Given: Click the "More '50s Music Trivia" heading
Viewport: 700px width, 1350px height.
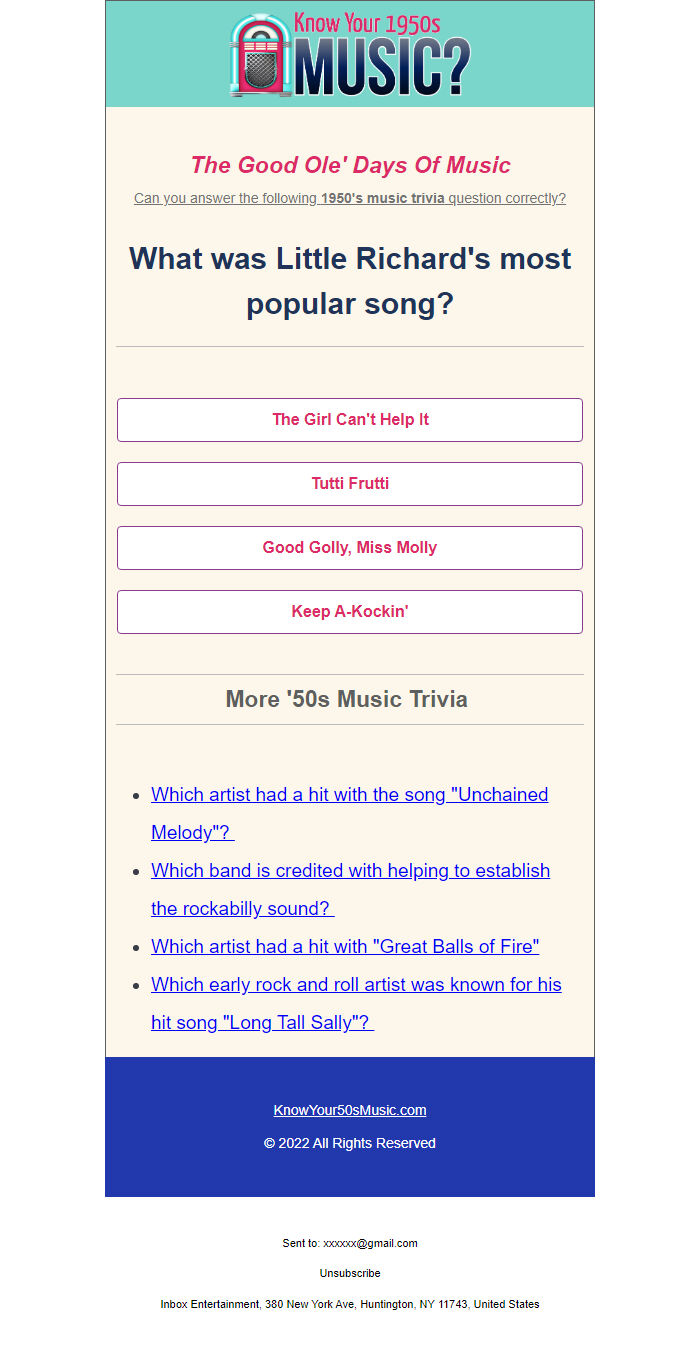Looking at the screenshot, I should click(347, 699).
